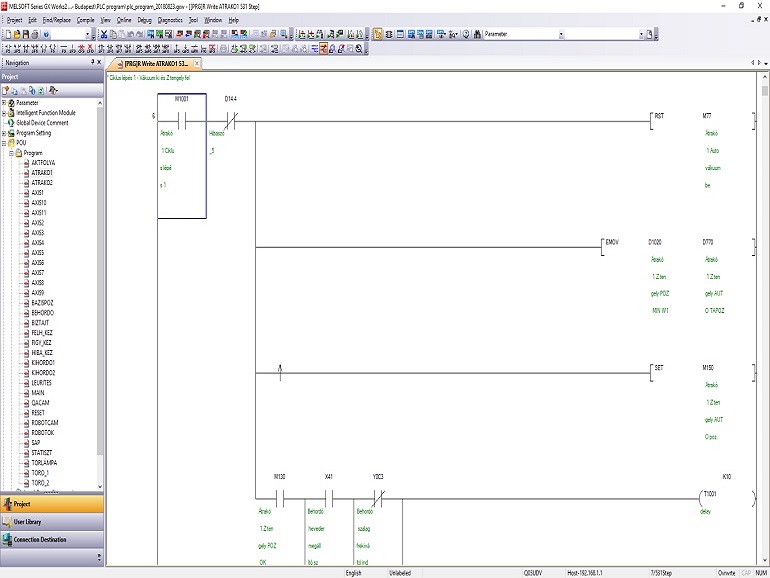The height and width of the screenshot is (578, 770).
Task: Expand Intelligent Function Module node
Action: pyautogui.click(x=4, y=113)
